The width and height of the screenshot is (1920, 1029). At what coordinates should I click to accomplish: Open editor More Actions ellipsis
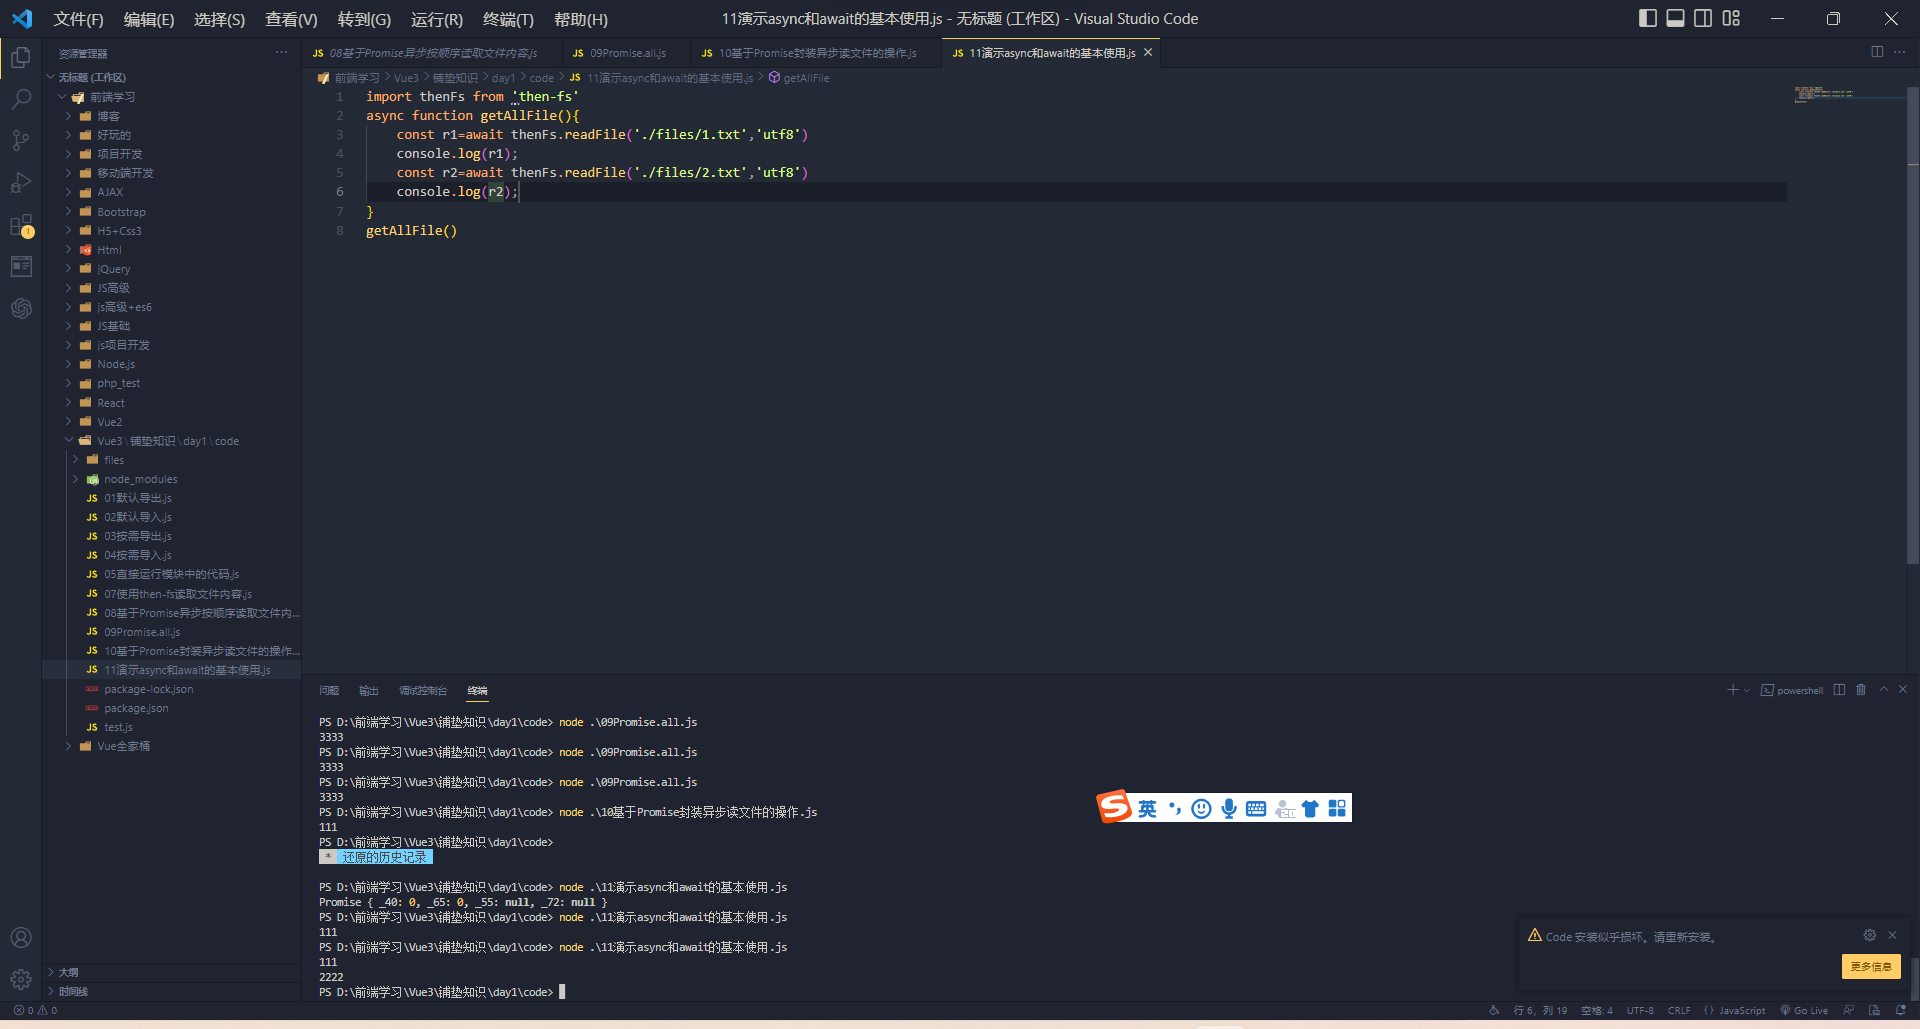pyautogui.click(x=1900, y=52)
